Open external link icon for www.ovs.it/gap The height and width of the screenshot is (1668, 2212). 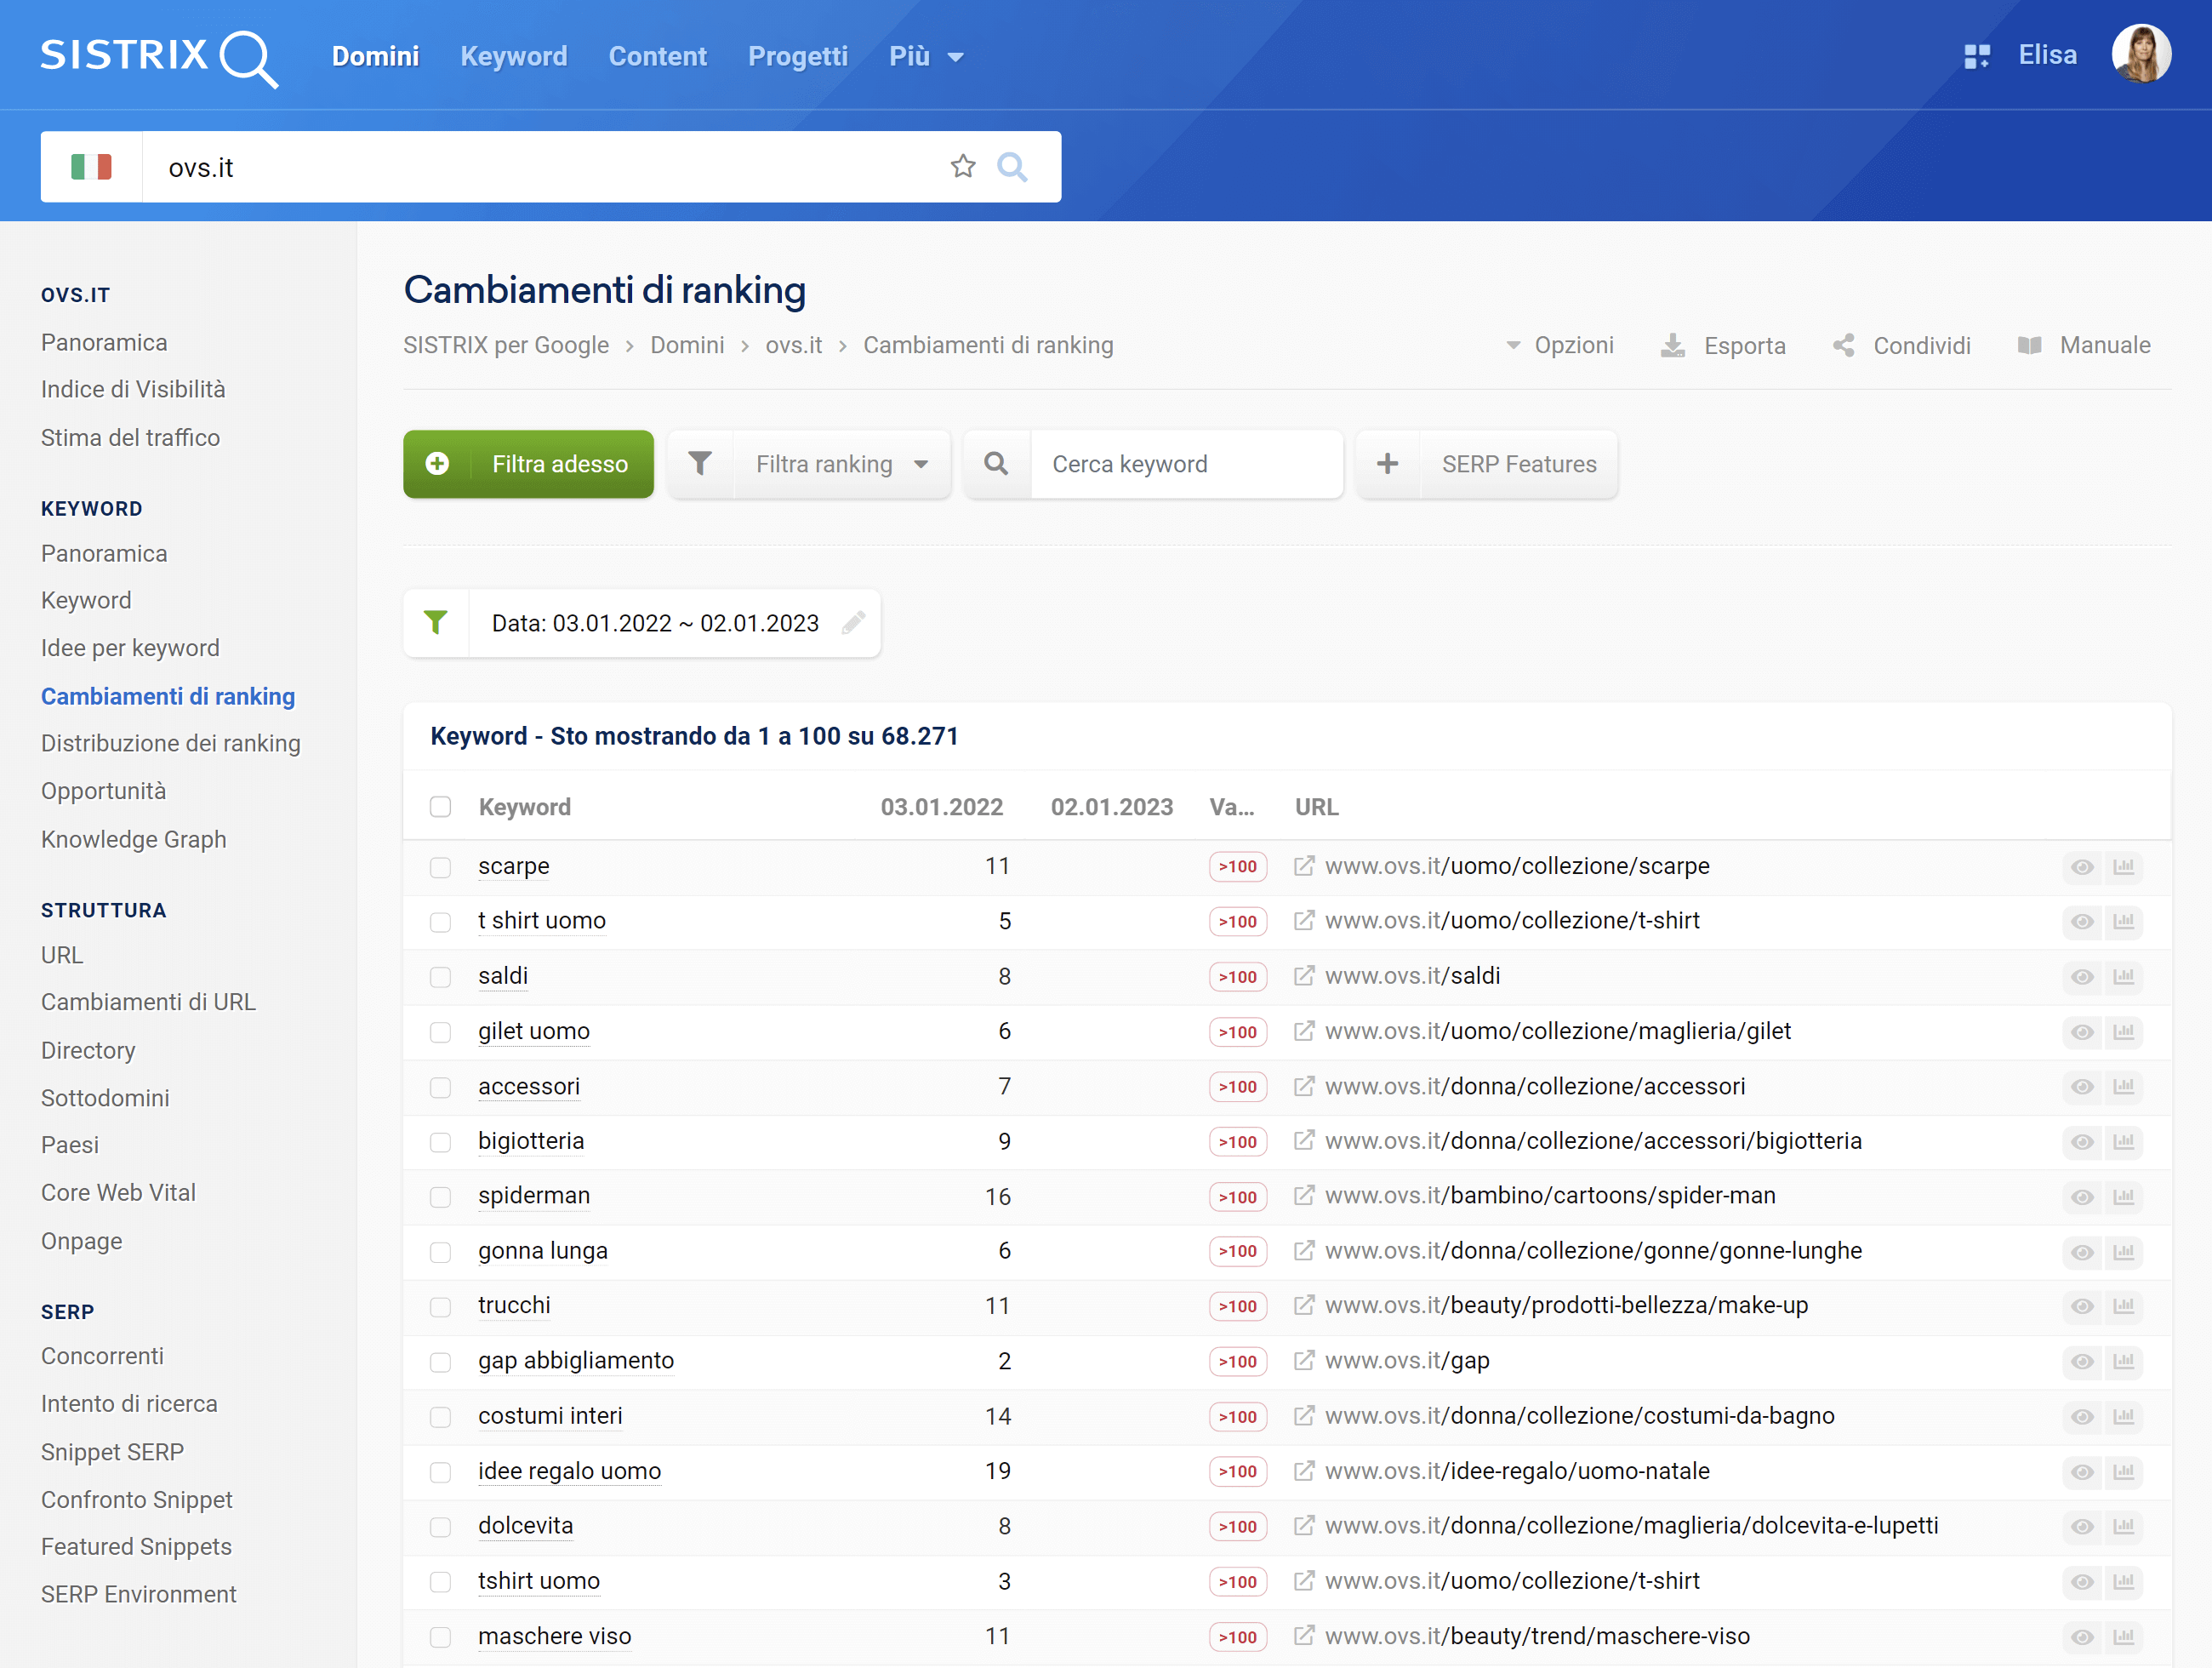pos(1303,1360)
